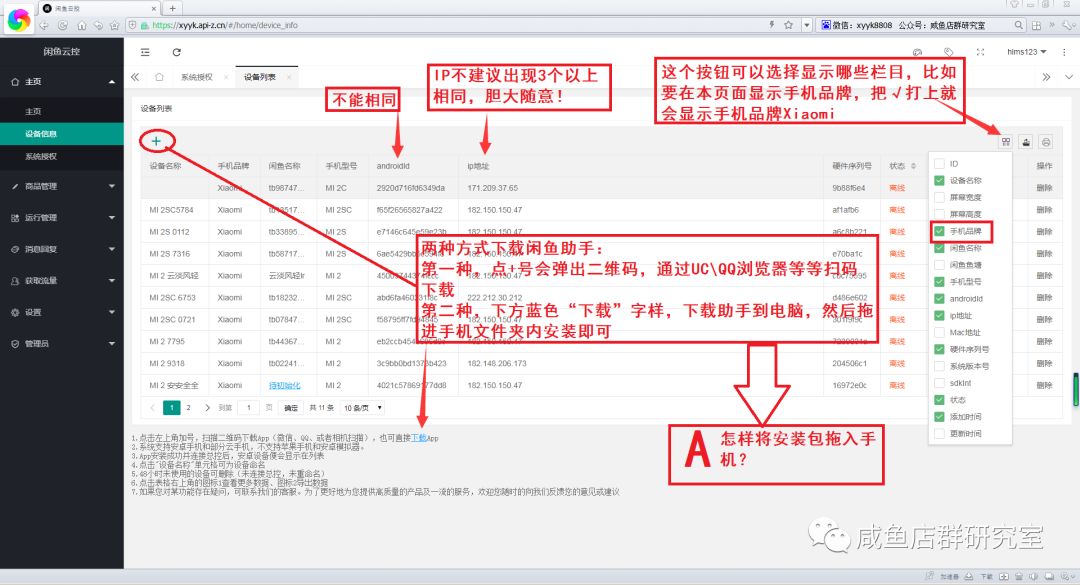Click the home icon tab
The image size is (1080, 585).
[x=159, y=77]
